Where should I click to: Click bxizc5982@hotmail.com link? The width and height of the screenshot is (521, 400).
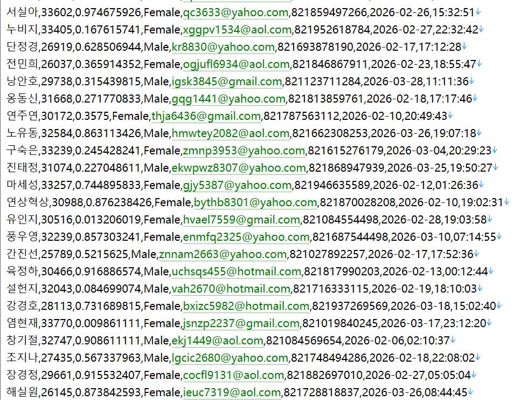246,306
